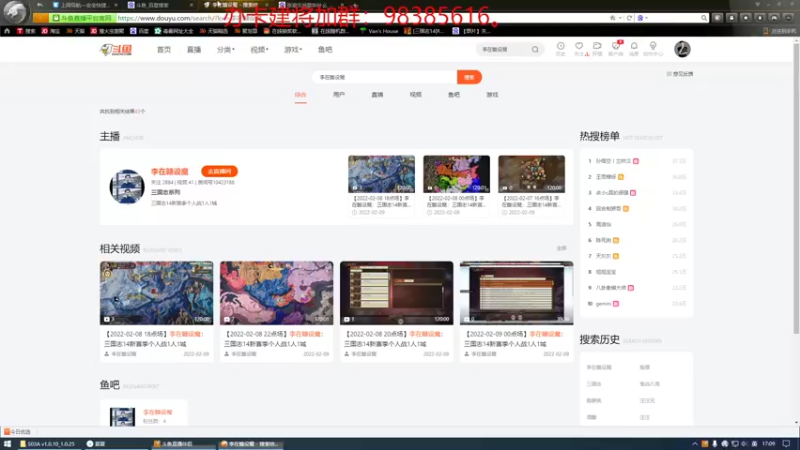Screen dimensions: 800x450
Task: Open the 2022-02-08 18点场 thumbnail in anchor card
Action: 381,174
